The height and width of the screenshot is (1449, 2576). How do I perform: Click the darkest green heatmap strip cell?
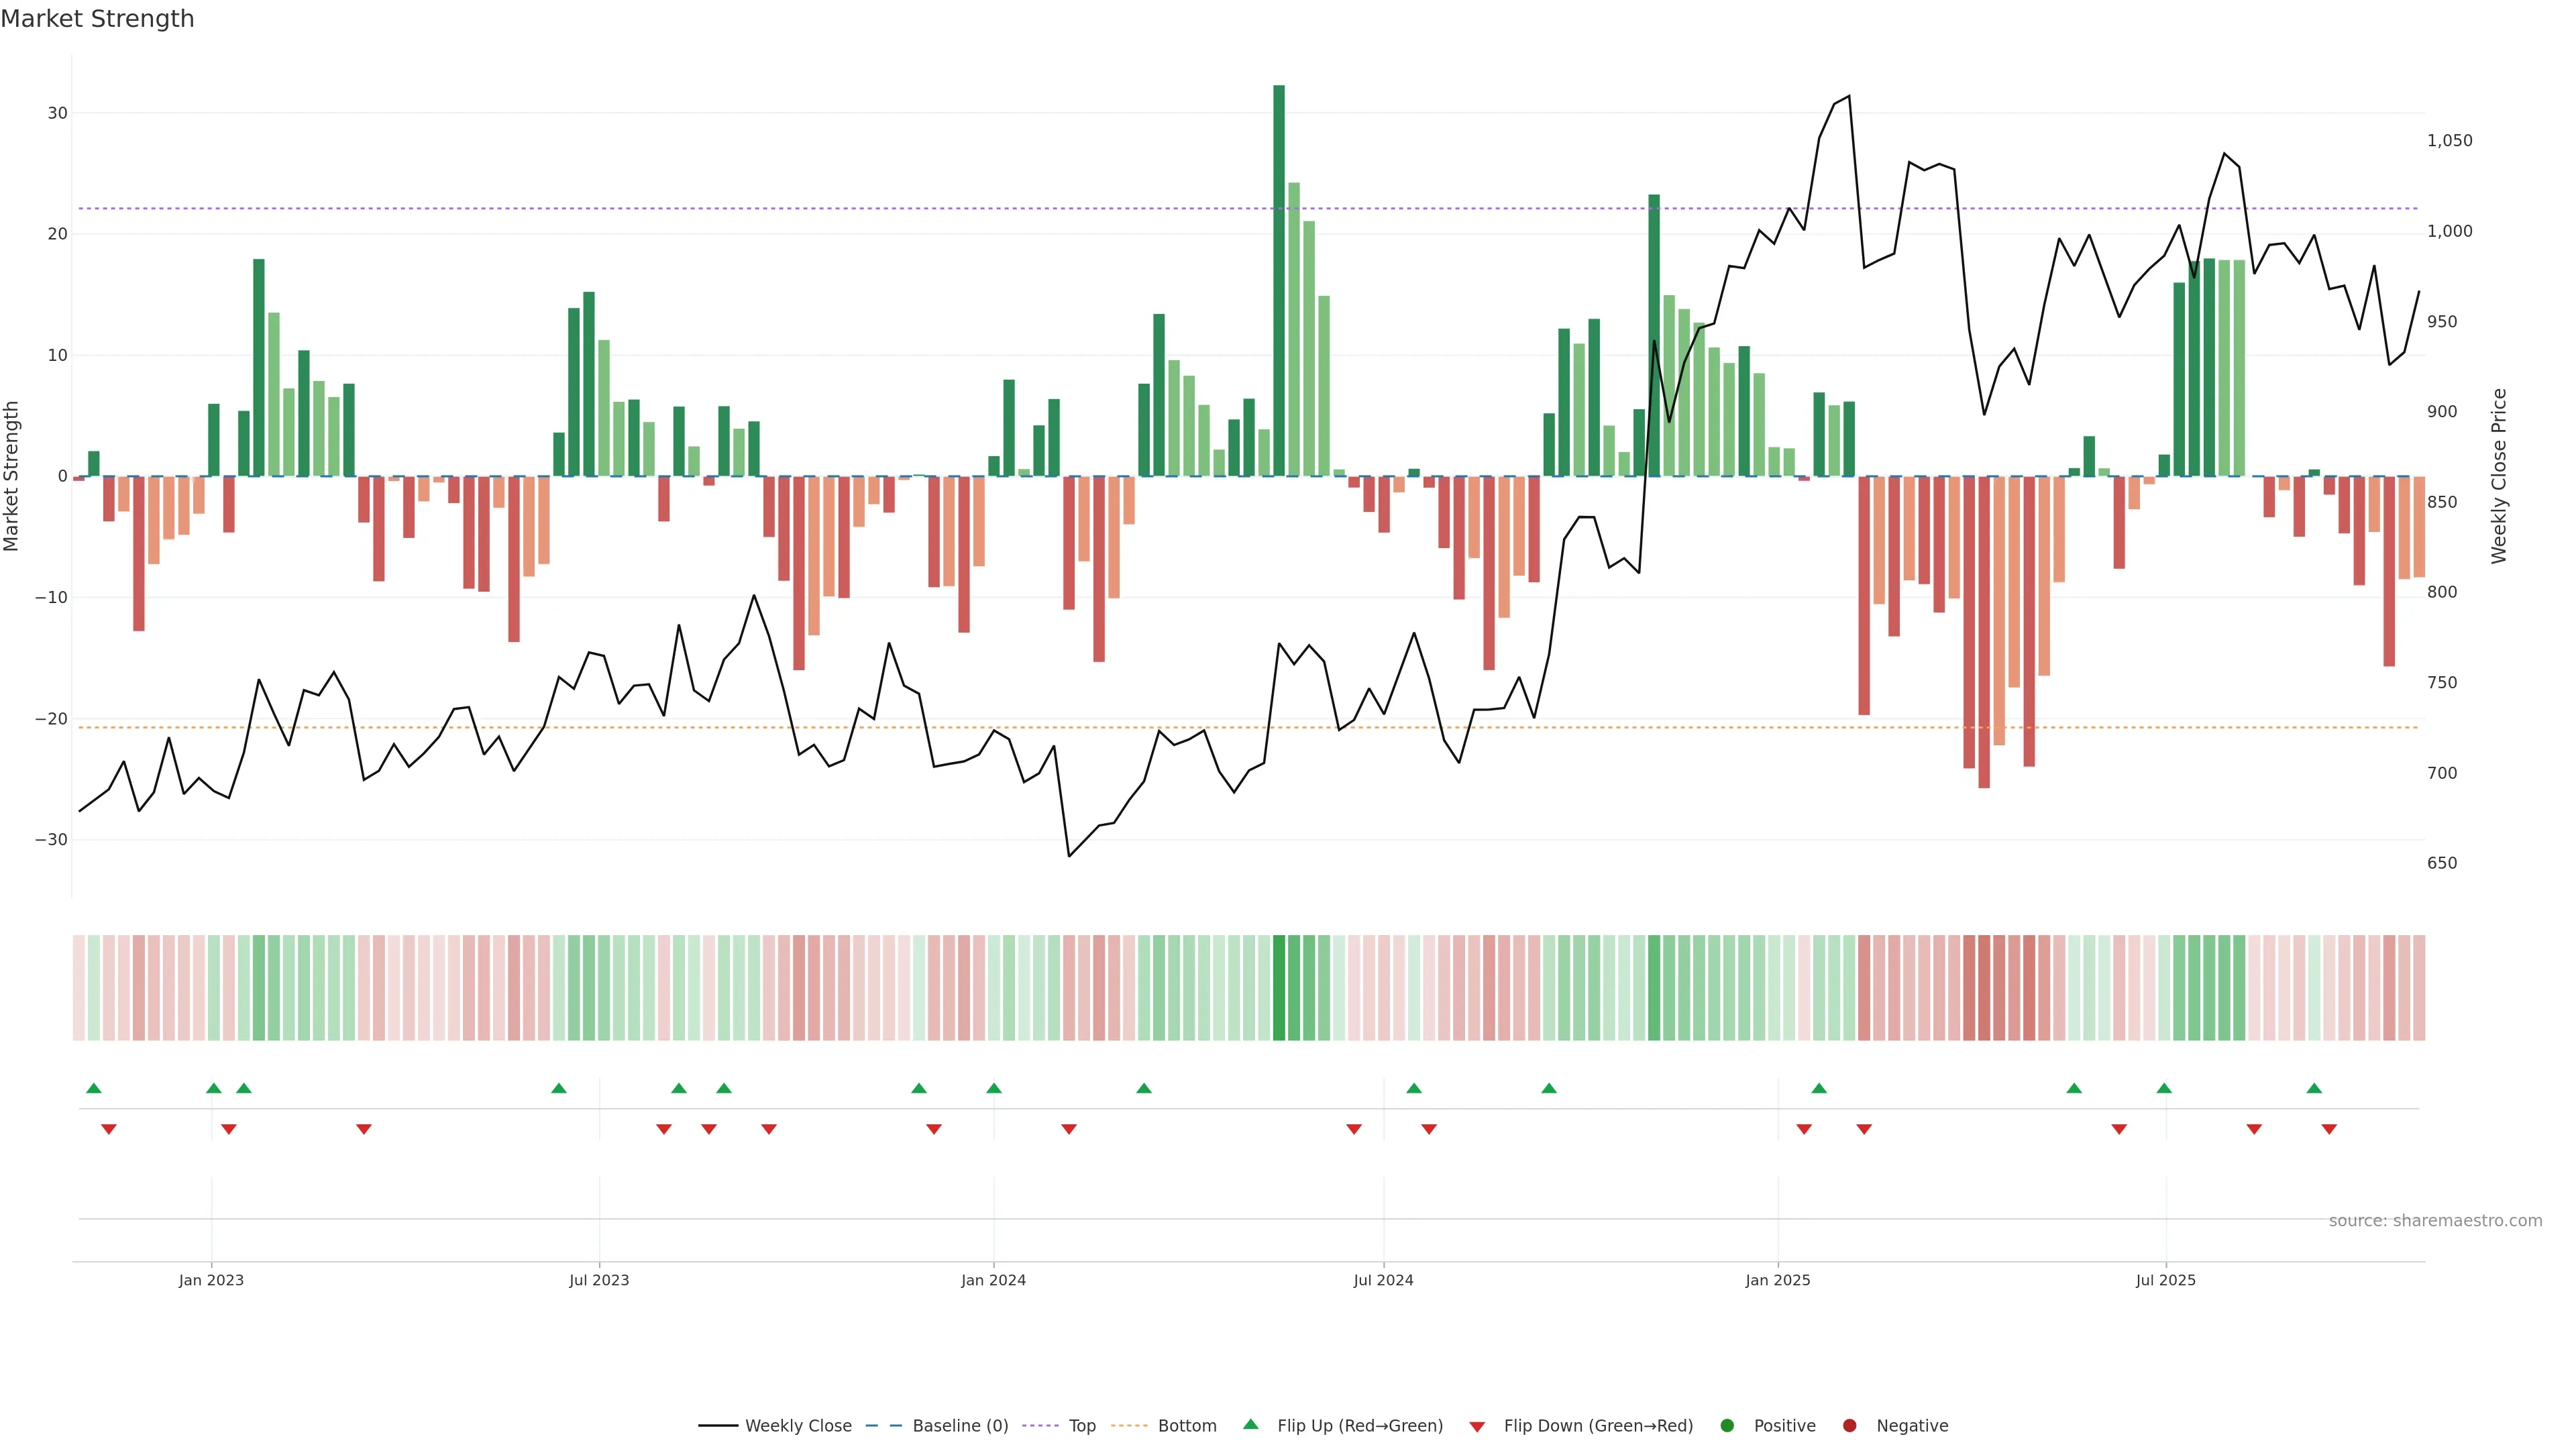1279,988
